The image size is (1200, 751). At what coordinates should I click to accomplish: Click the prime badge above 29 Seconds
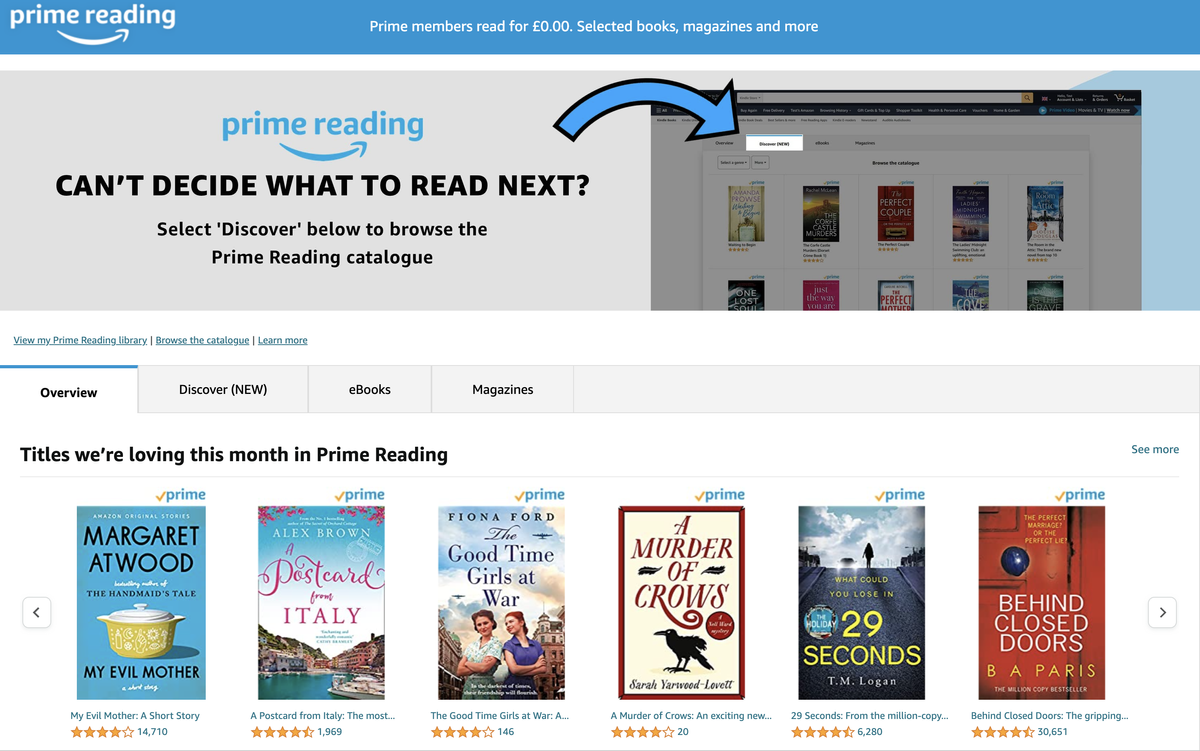point(900,495)
